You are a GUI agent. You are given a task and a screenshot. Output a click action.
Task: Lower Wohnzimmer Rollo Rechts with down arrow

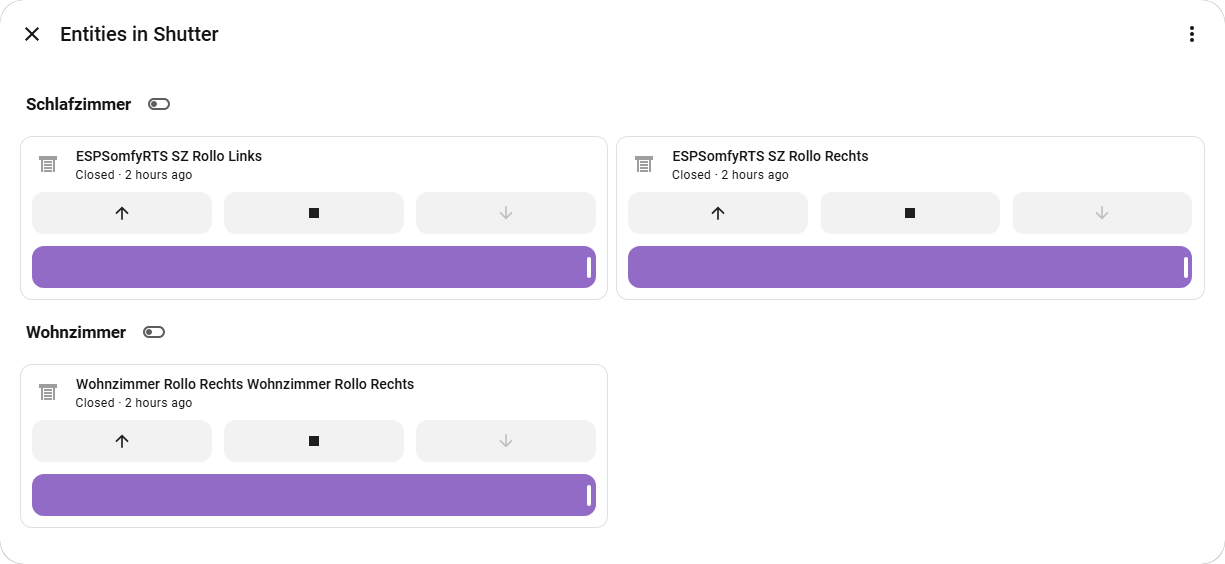point(506,441)
